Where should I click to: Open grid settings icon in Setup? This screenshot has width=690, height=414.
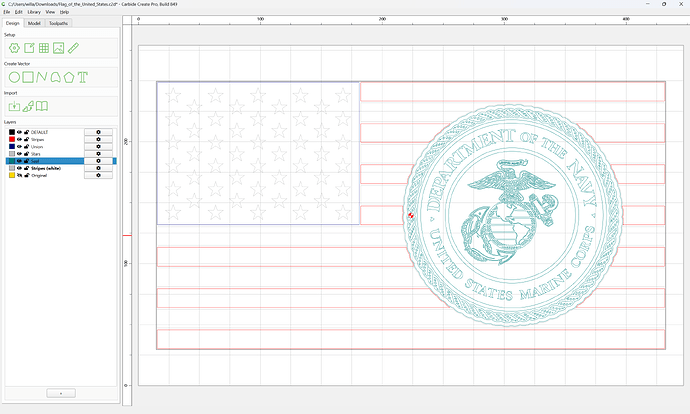(x=44, y=48)
